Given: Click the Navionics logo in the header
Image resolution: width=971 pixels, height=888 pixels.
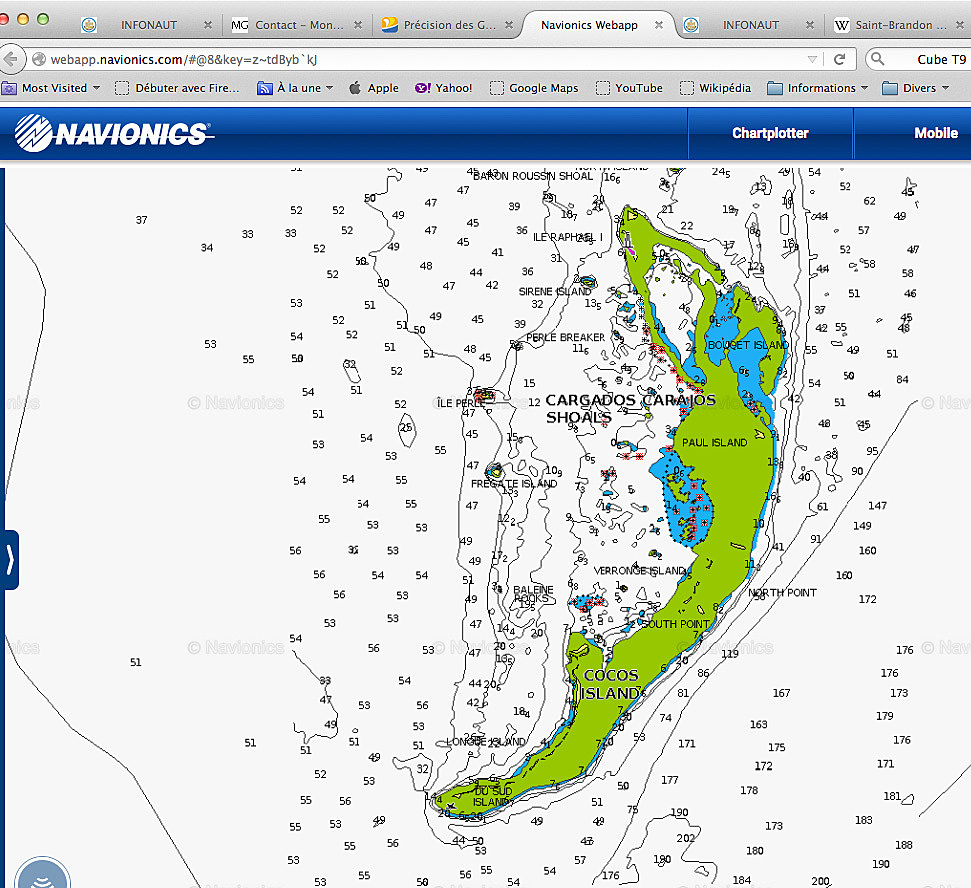Looking at the screenshot, I should [x=113, y=133].
